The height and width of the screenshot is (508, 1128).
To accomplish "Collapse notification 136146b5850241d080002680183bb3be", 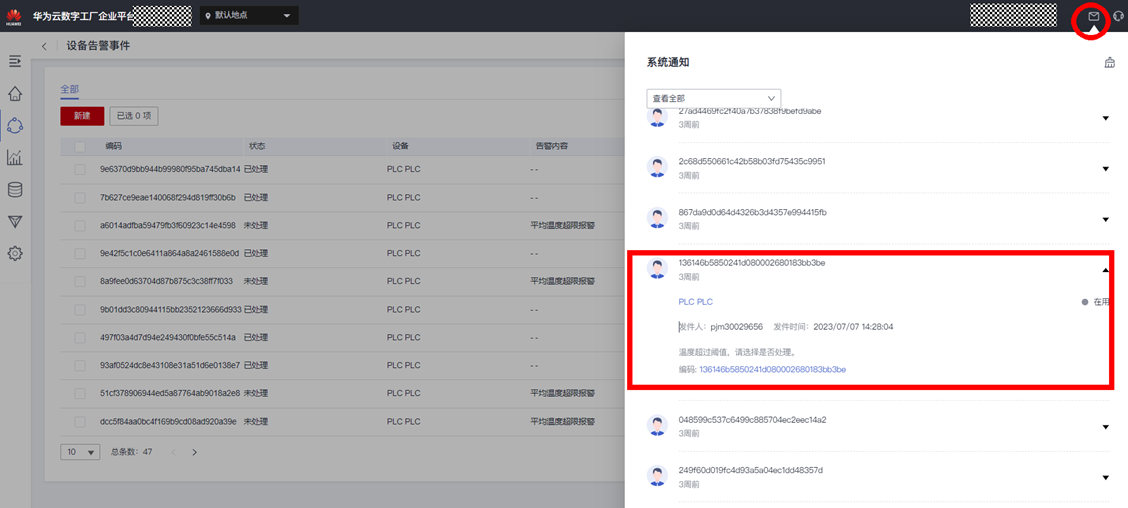I will coord(1106,271).
